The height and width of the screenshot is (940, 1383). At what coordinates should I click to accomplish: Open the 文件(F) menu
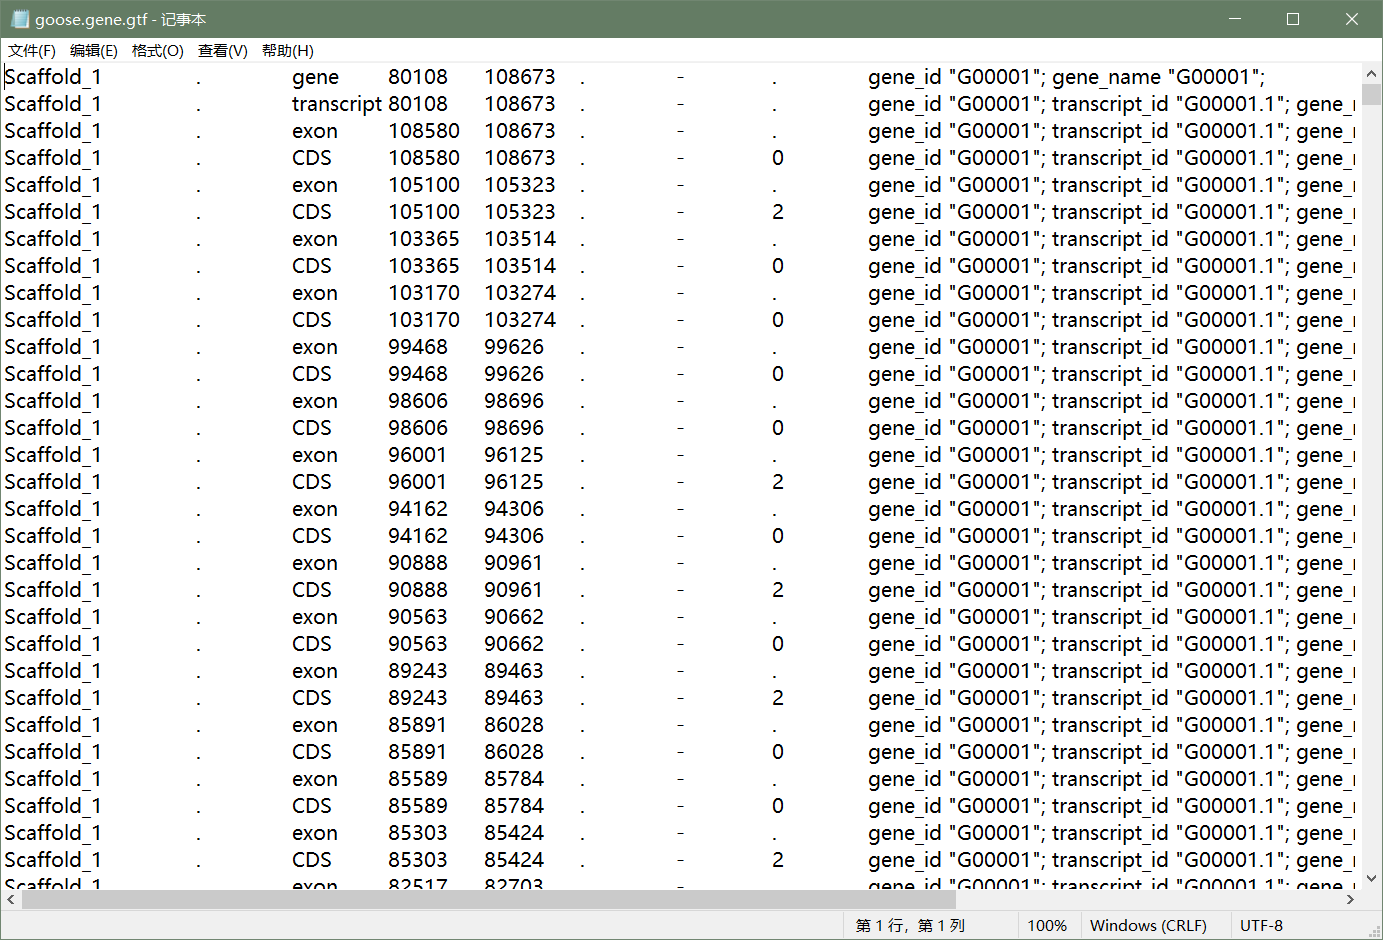[31, 50]
